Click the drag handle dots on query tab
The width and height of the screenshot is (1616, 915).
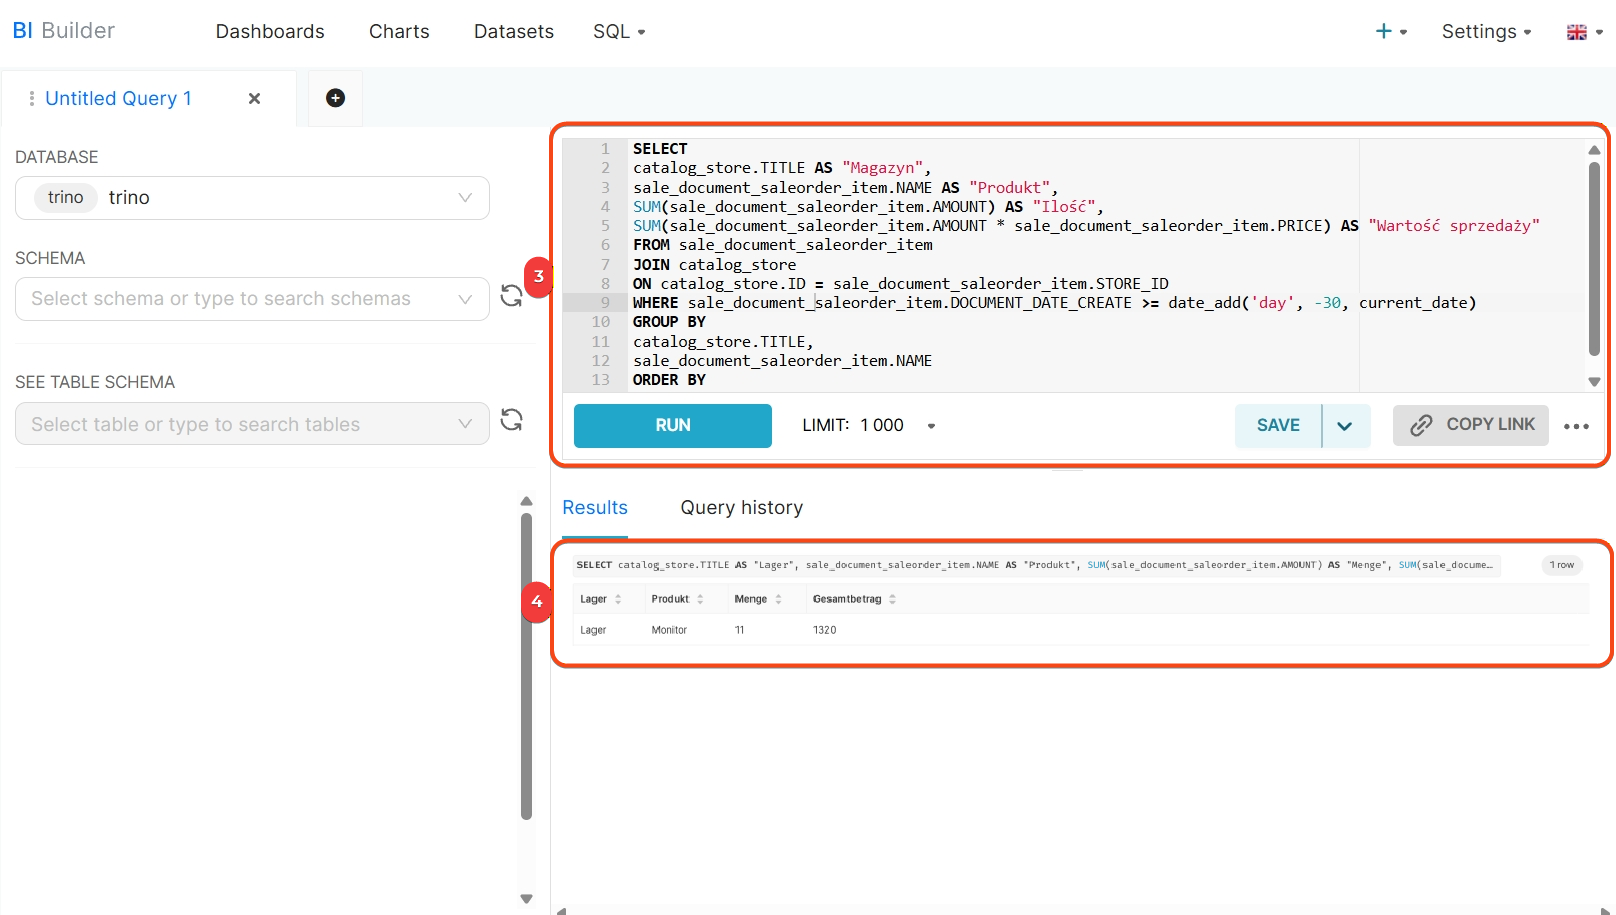[32, 98]
